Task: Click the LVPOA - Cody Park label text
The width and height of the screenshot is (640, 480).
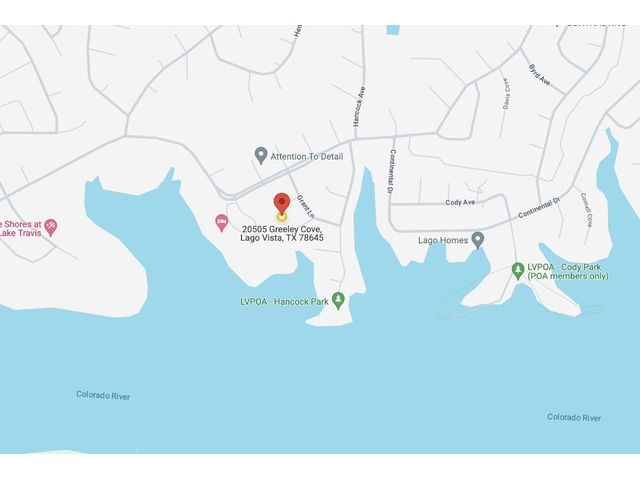Action: pyautogui.click(x=568, y=271)
